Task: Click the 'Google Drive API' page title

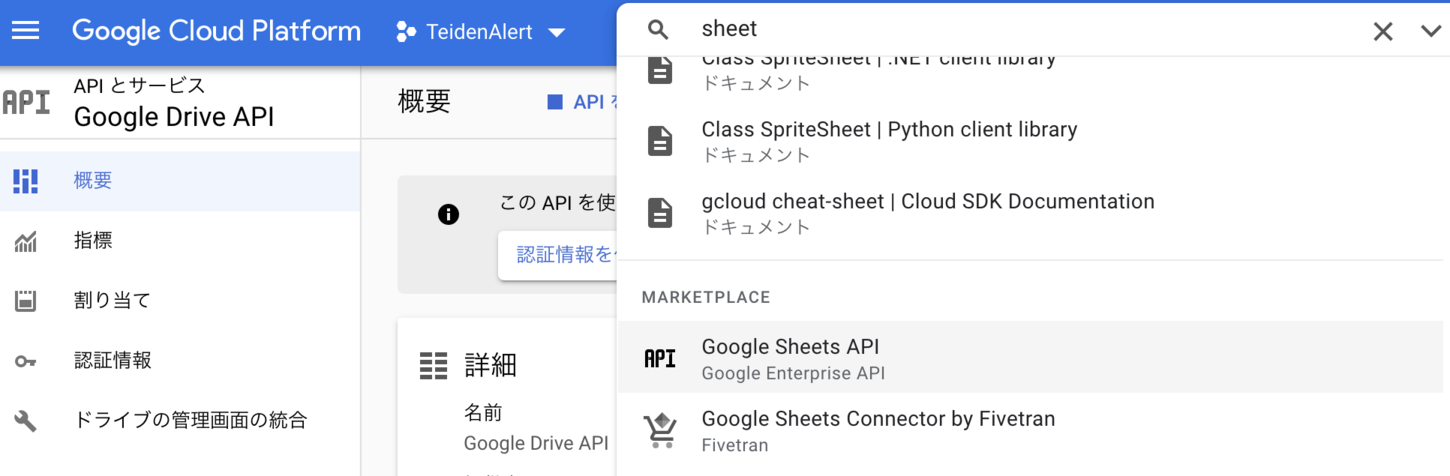Action: [174, 117]
